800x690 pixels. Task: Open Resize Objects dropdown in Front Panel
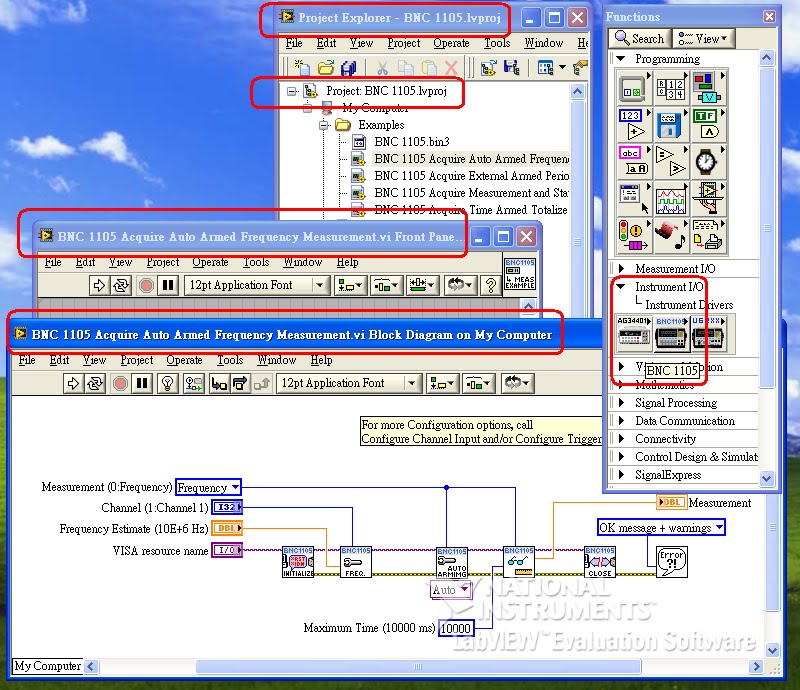(x=422, y=285)
